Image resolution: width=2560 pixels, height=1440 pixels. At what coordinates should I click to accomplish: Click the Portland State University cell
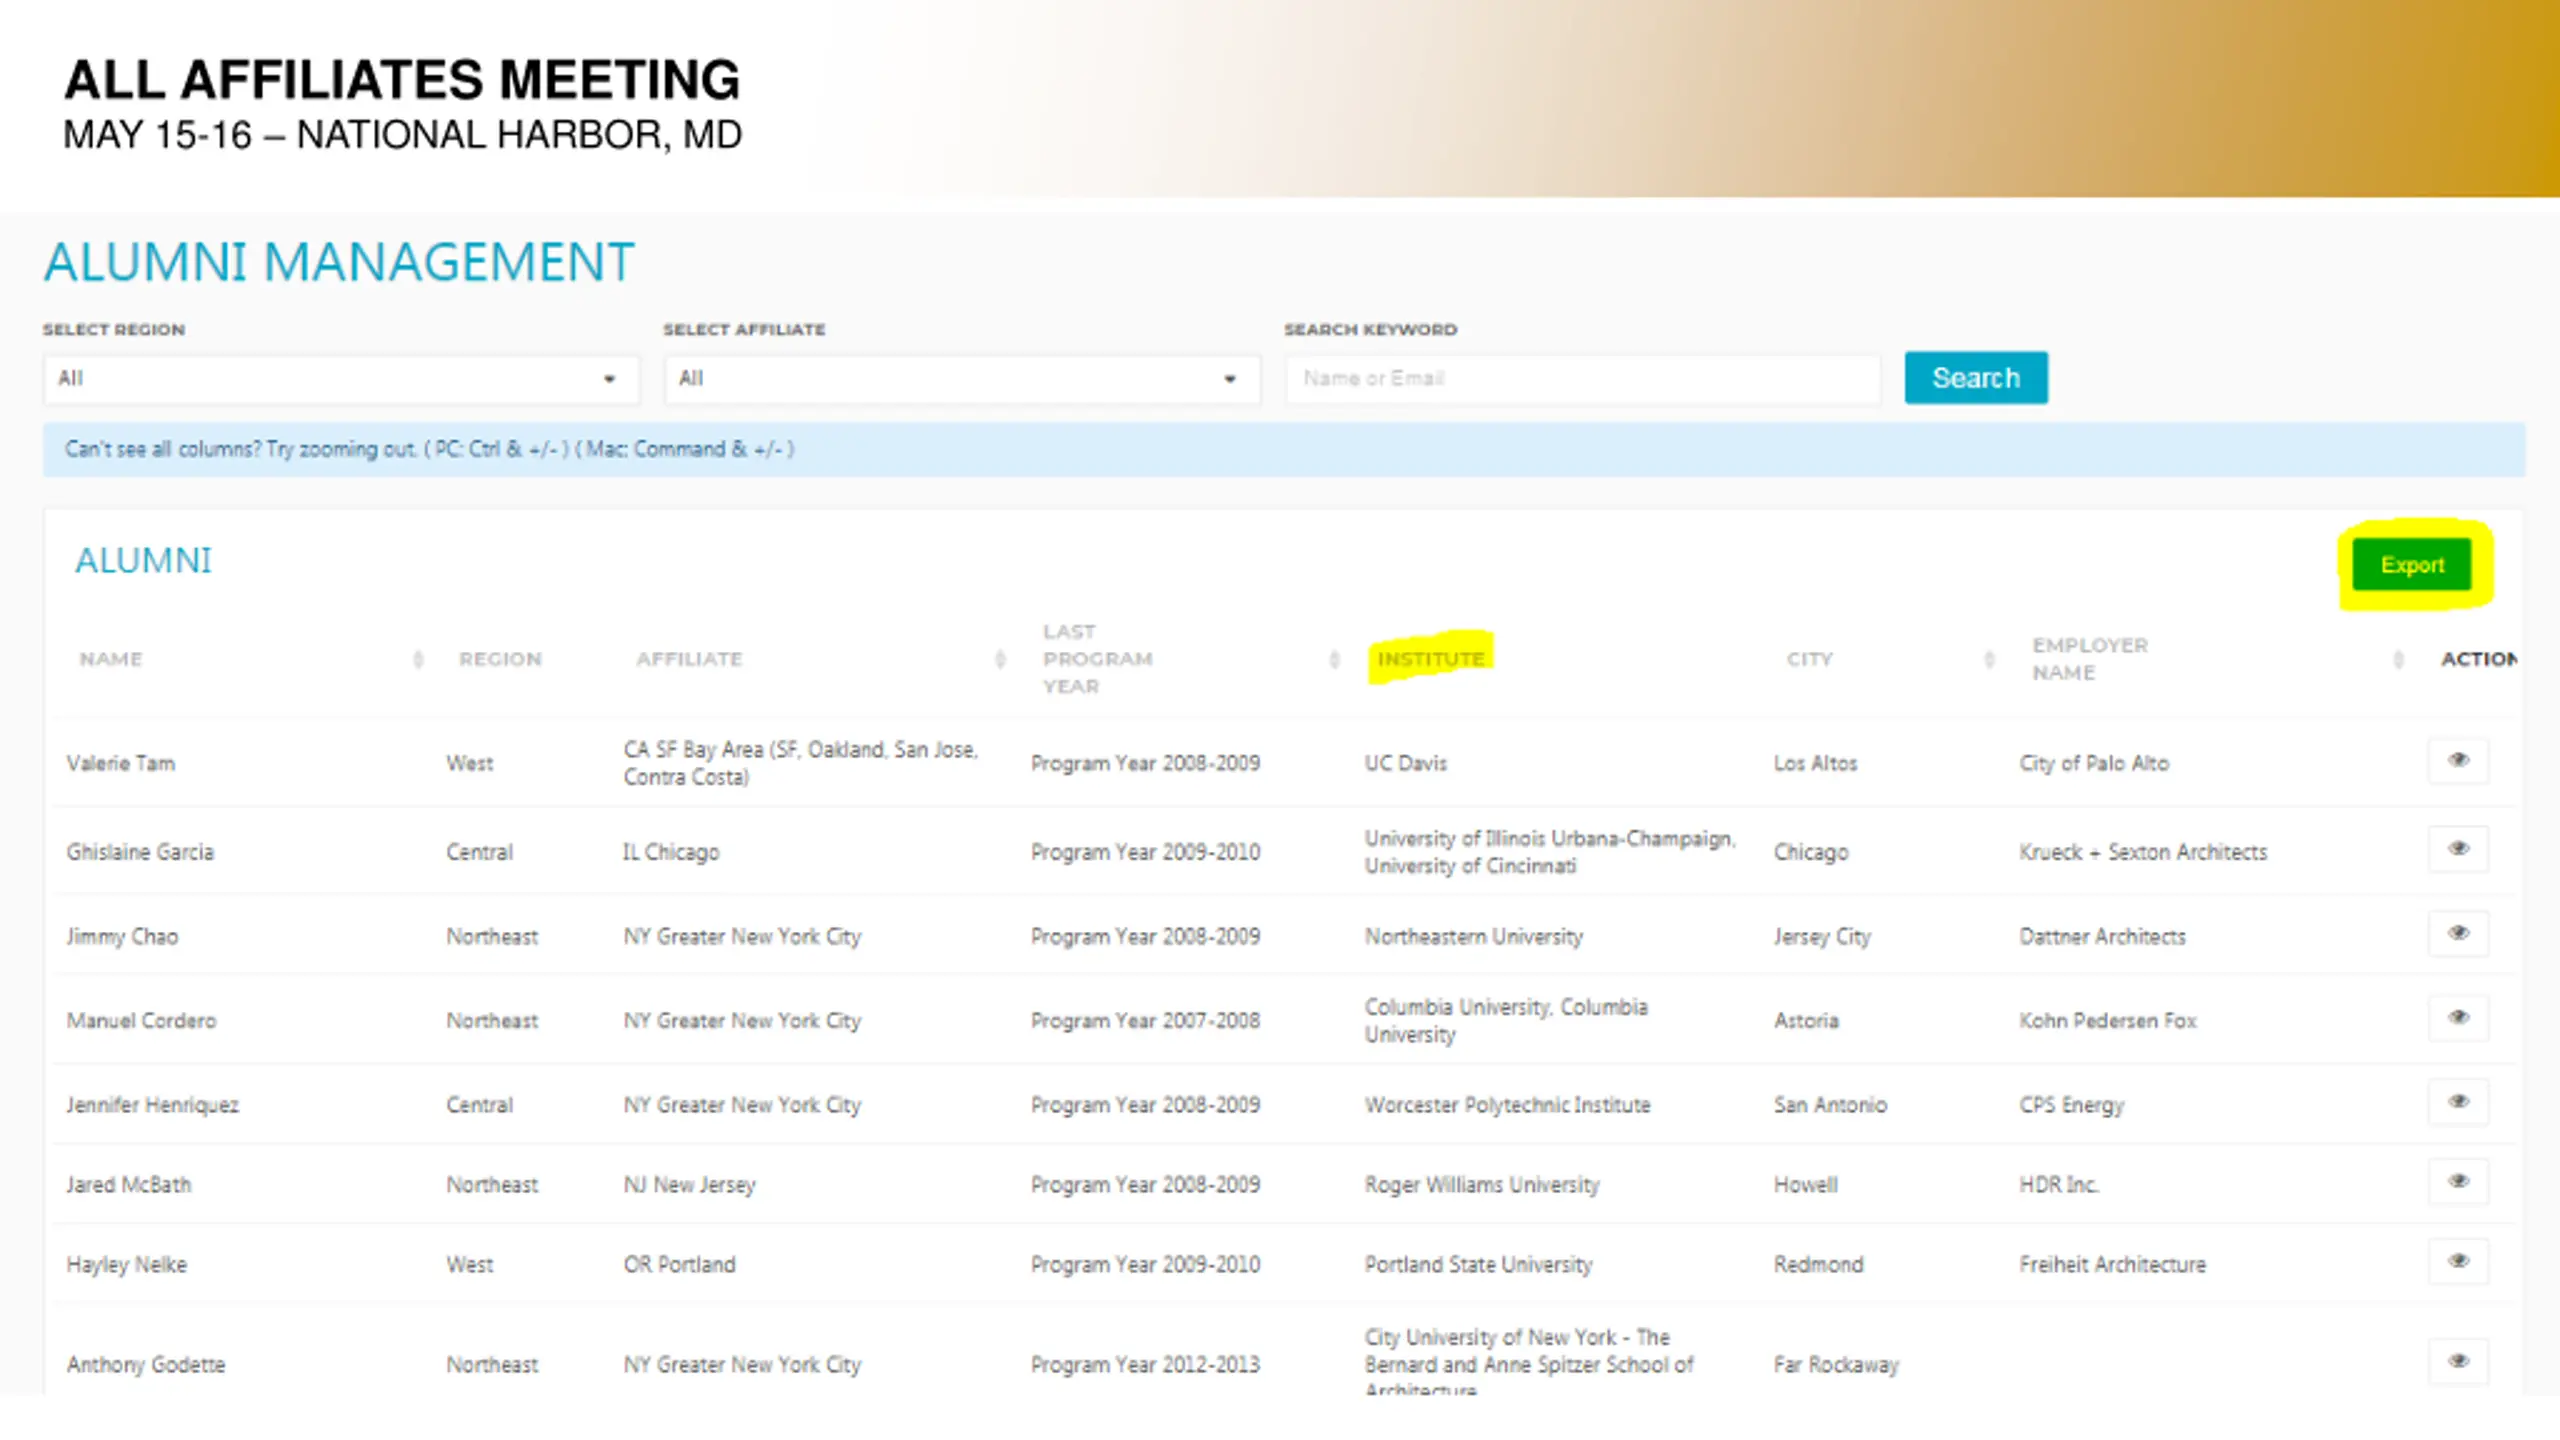pos(1478,1265)
